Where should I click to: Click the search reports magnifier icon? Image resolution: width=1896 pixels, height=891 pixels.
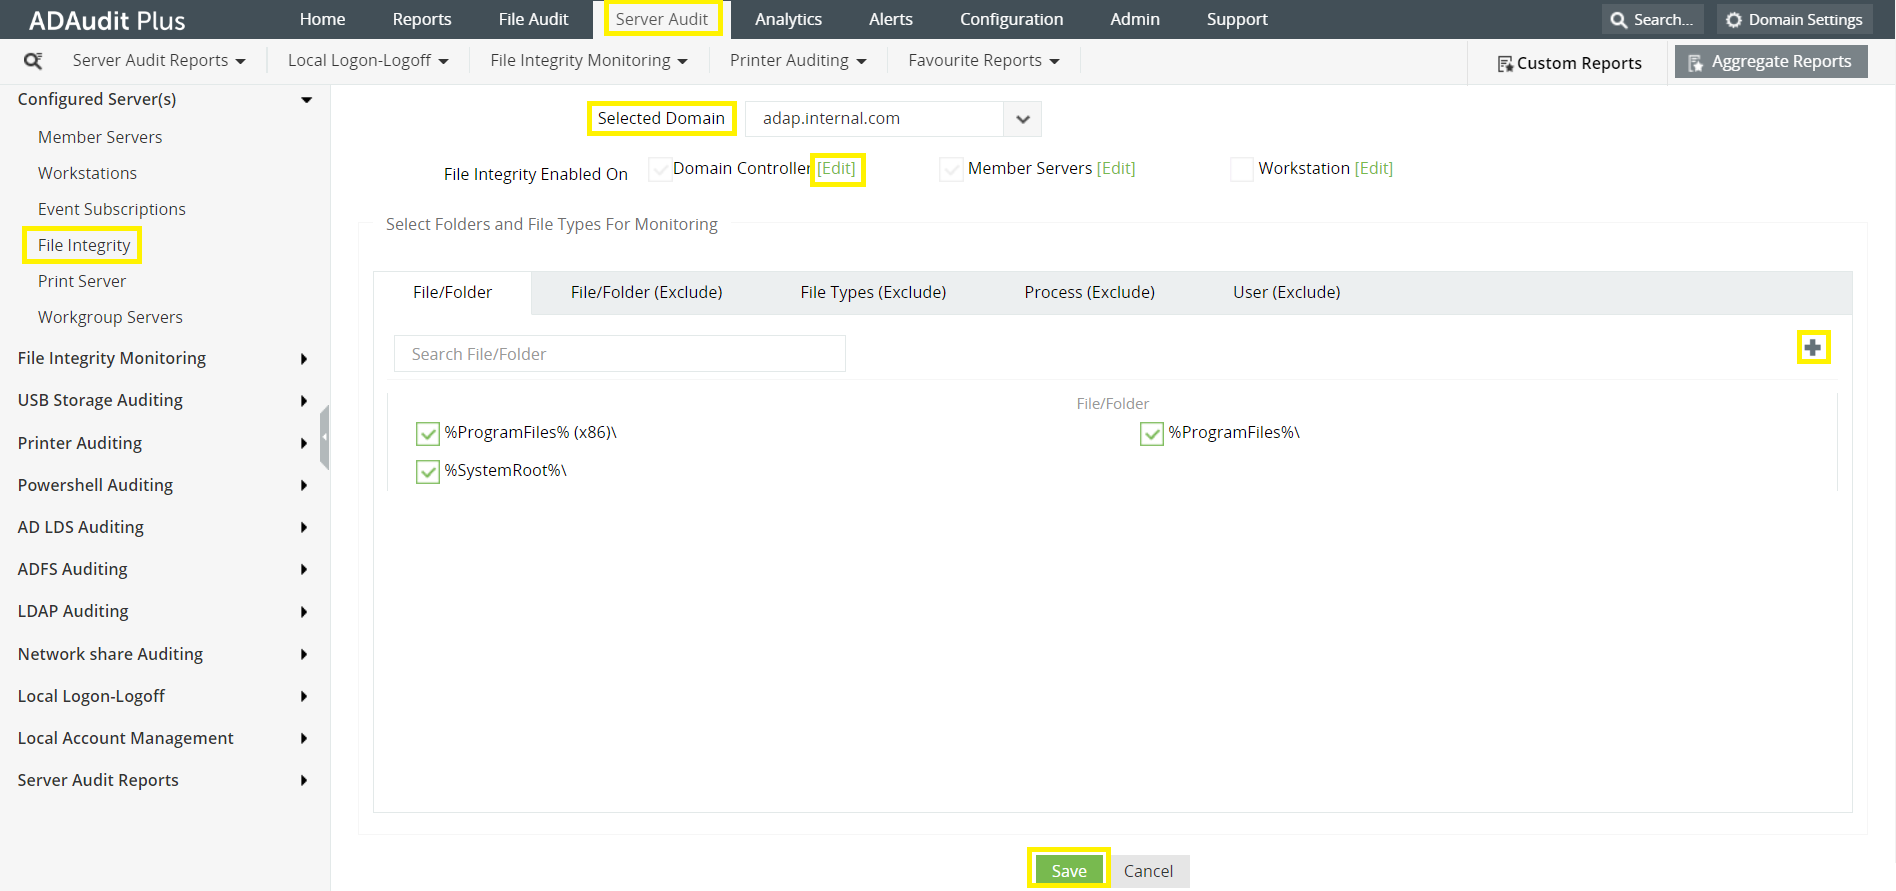33,61
